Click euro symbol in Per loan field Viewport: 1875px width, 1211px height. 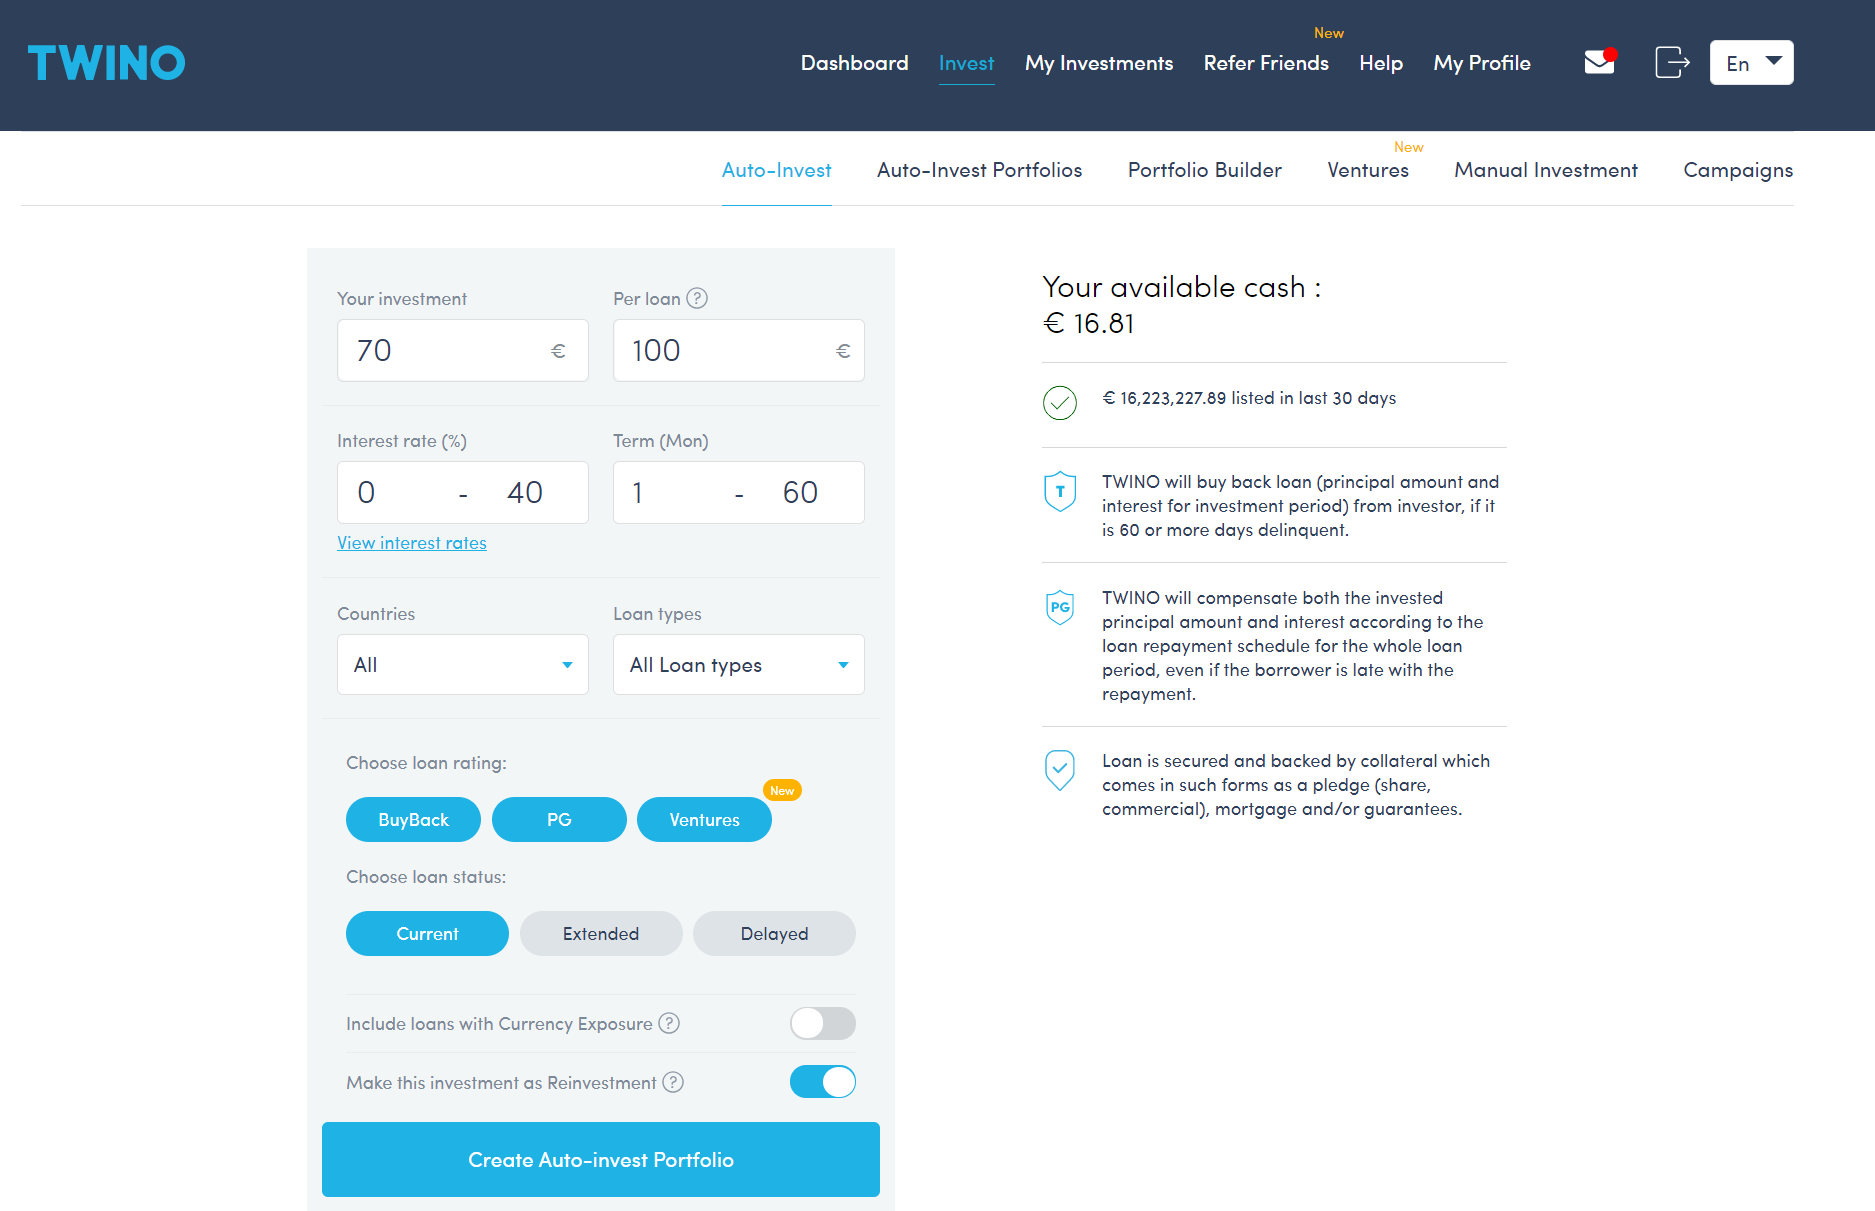coord(843,351)
